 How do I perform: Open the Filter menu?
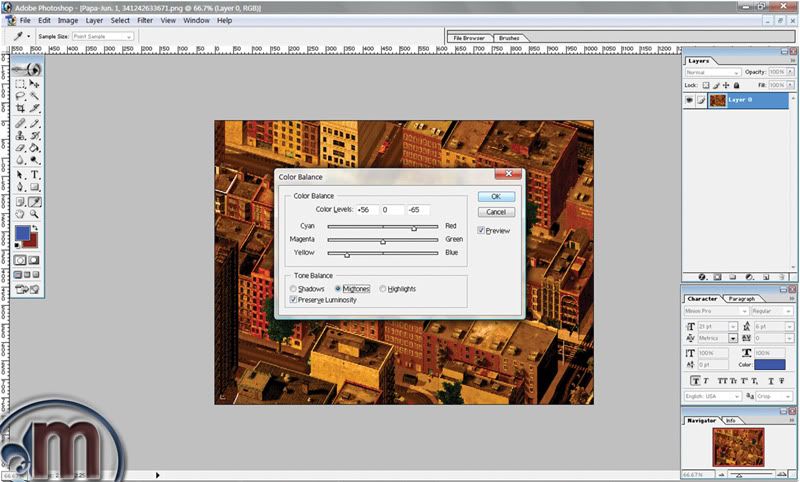[x=145, y=20]
